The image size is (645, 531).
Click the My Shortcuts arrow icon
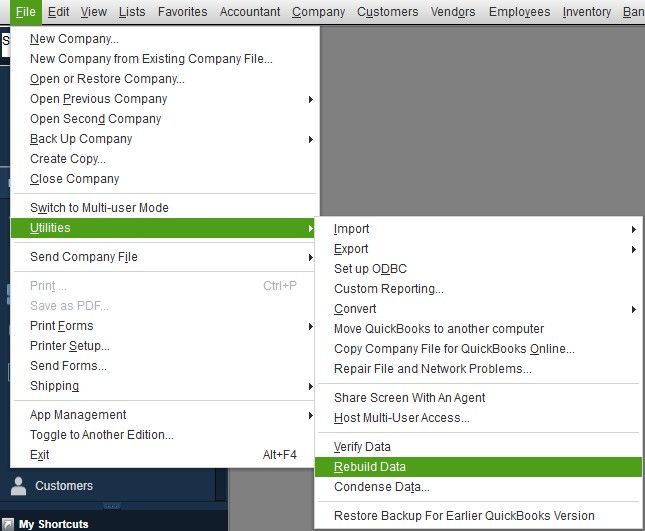click(x=8, y=524)
